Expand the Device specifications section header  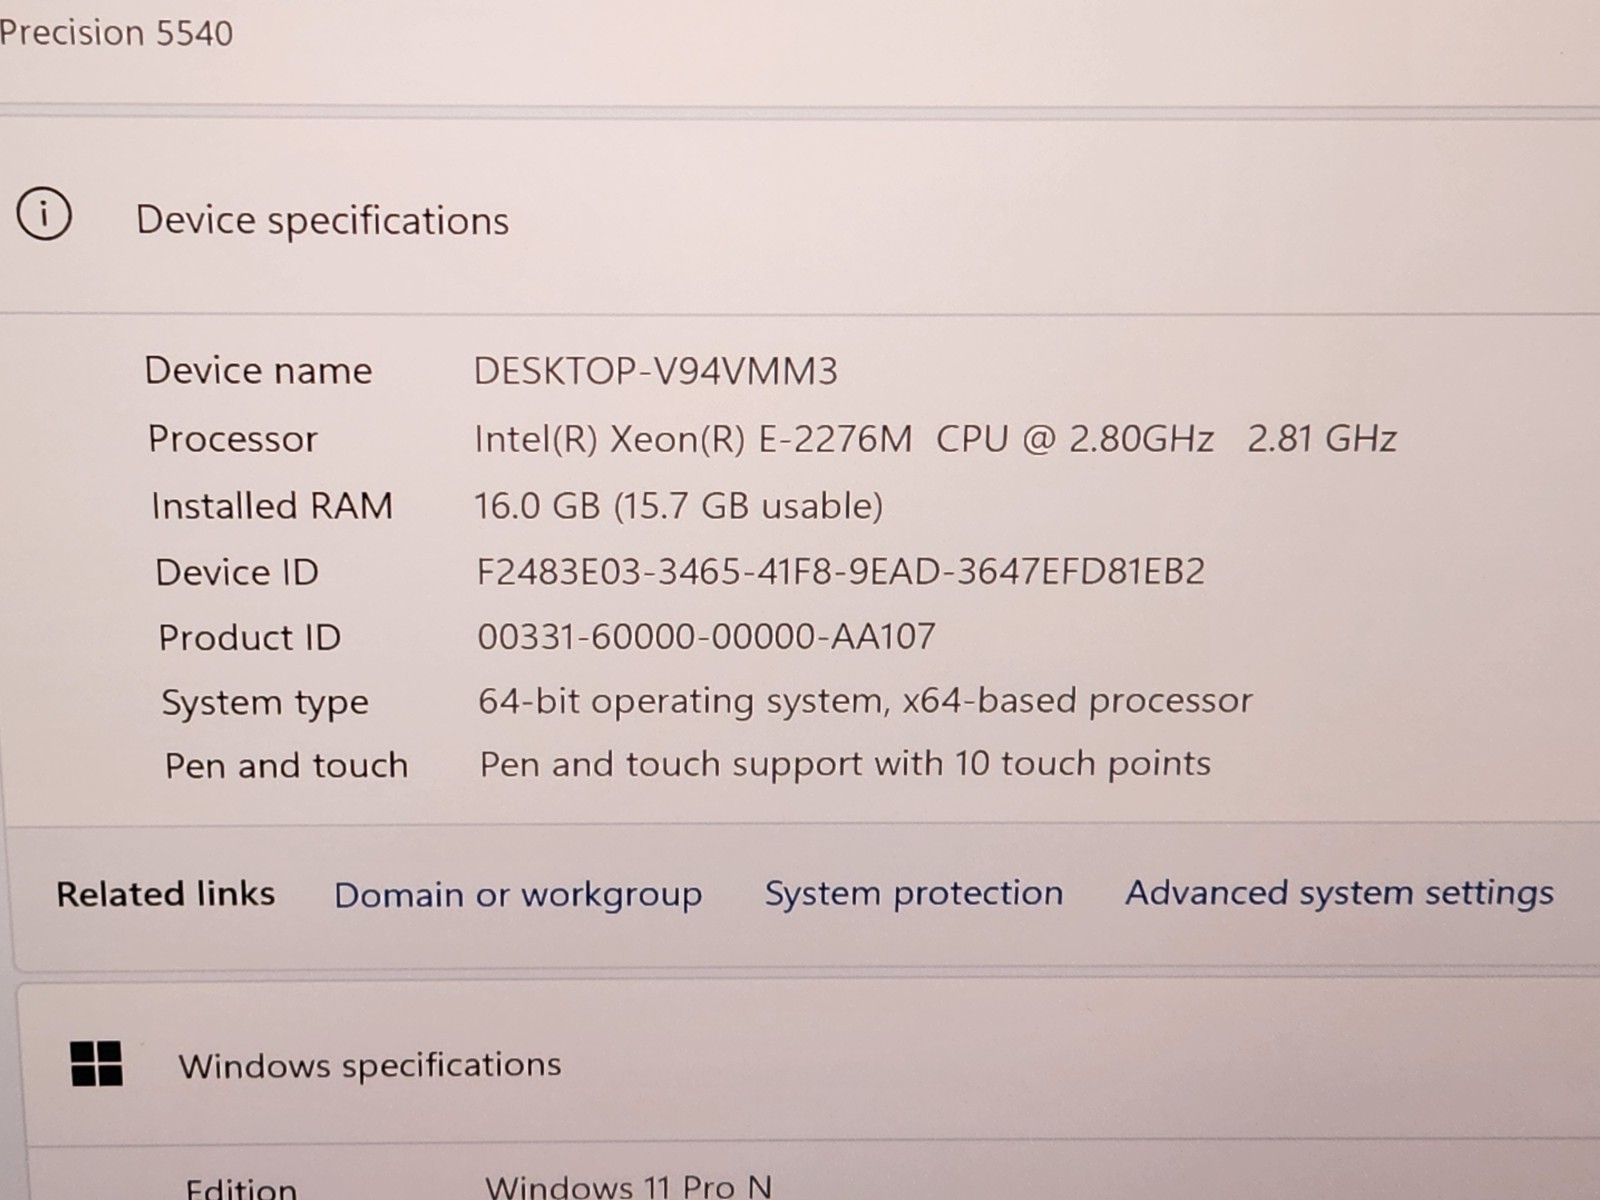click(x=800, y=218)
